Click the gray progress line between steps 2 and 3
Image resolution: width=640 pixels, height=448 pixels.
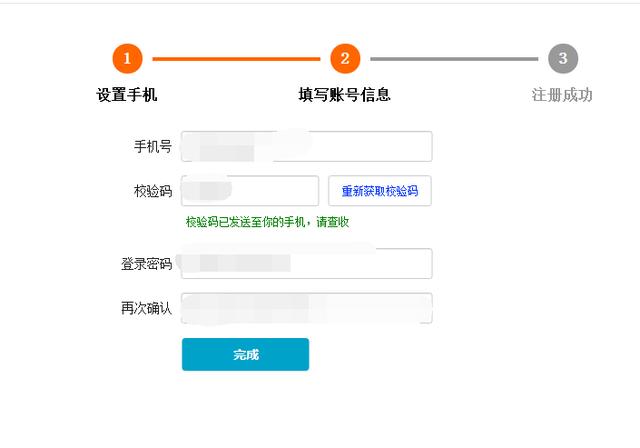454,59
